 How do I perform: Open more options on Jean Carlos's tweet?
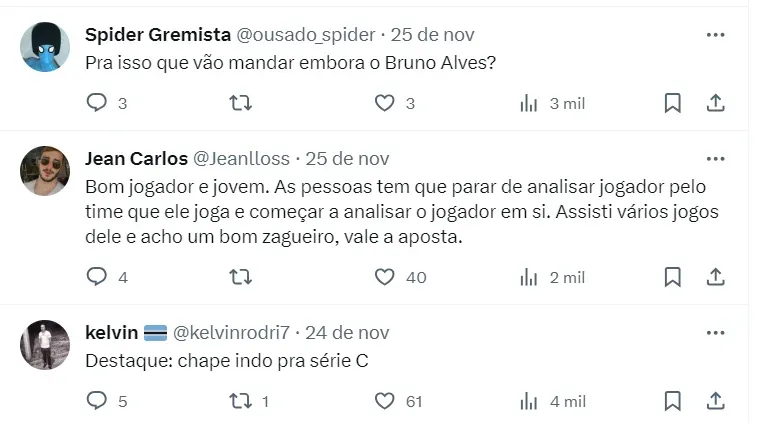[715, 158]
